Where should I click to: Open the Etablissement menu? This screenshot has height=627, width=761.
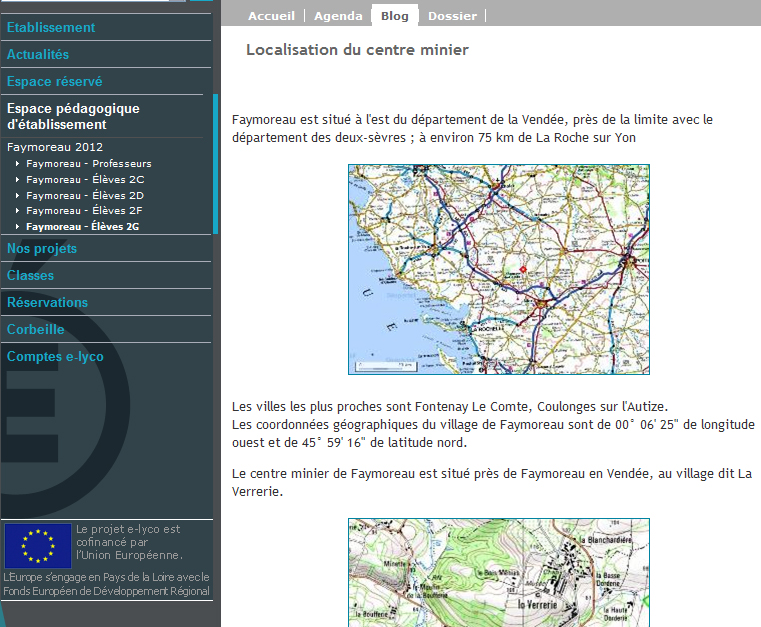(x=51, y=27)
